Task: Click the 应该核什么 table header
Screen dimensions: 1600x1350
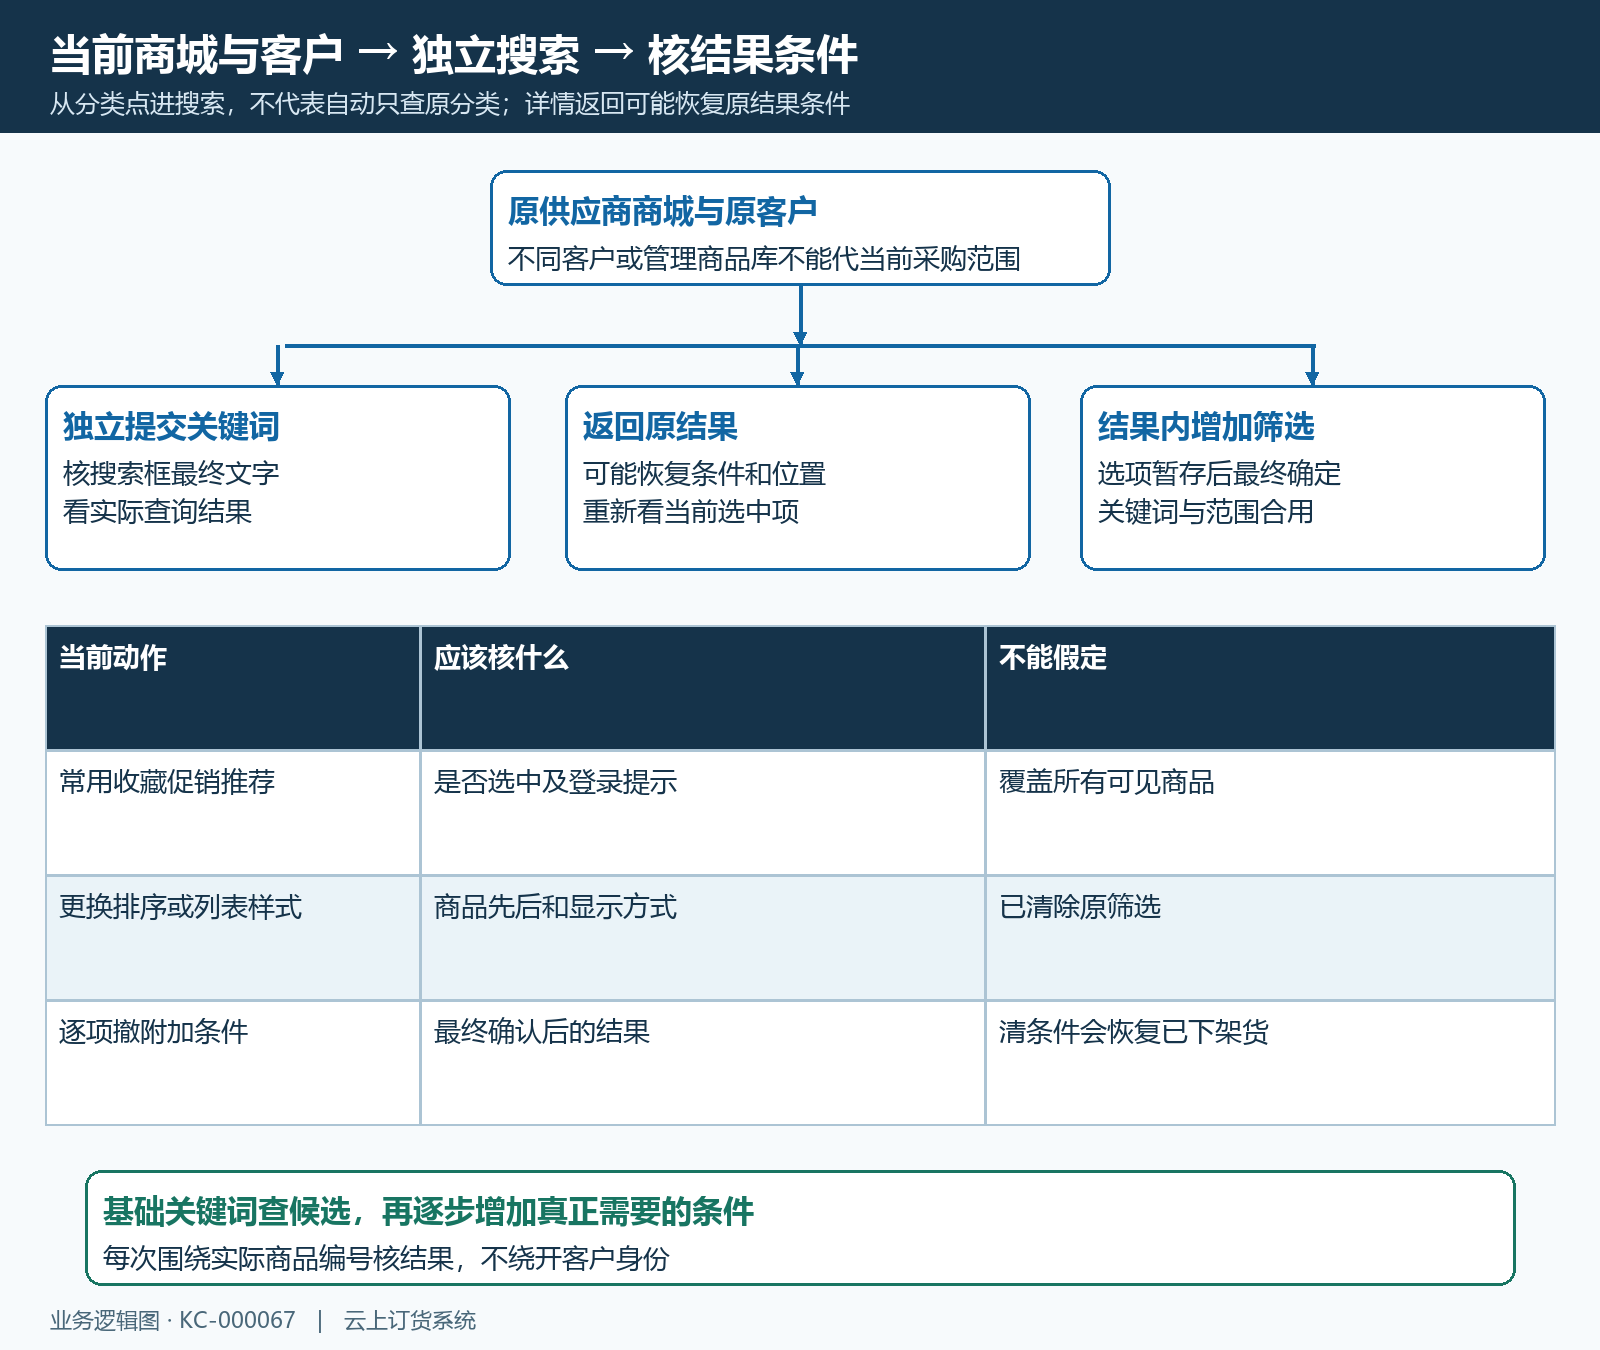Action: (x=703, y=688)
